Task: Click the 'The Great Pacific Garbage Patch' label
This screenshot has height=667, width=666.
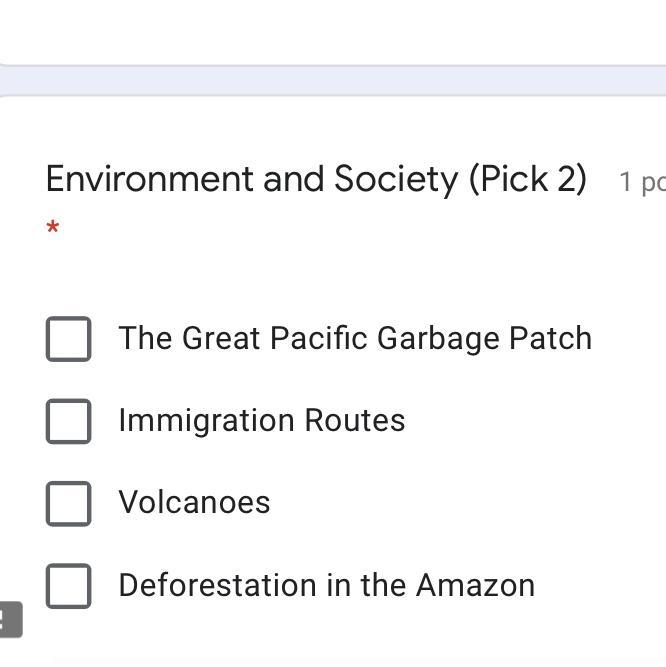Action: pos(355,339)
